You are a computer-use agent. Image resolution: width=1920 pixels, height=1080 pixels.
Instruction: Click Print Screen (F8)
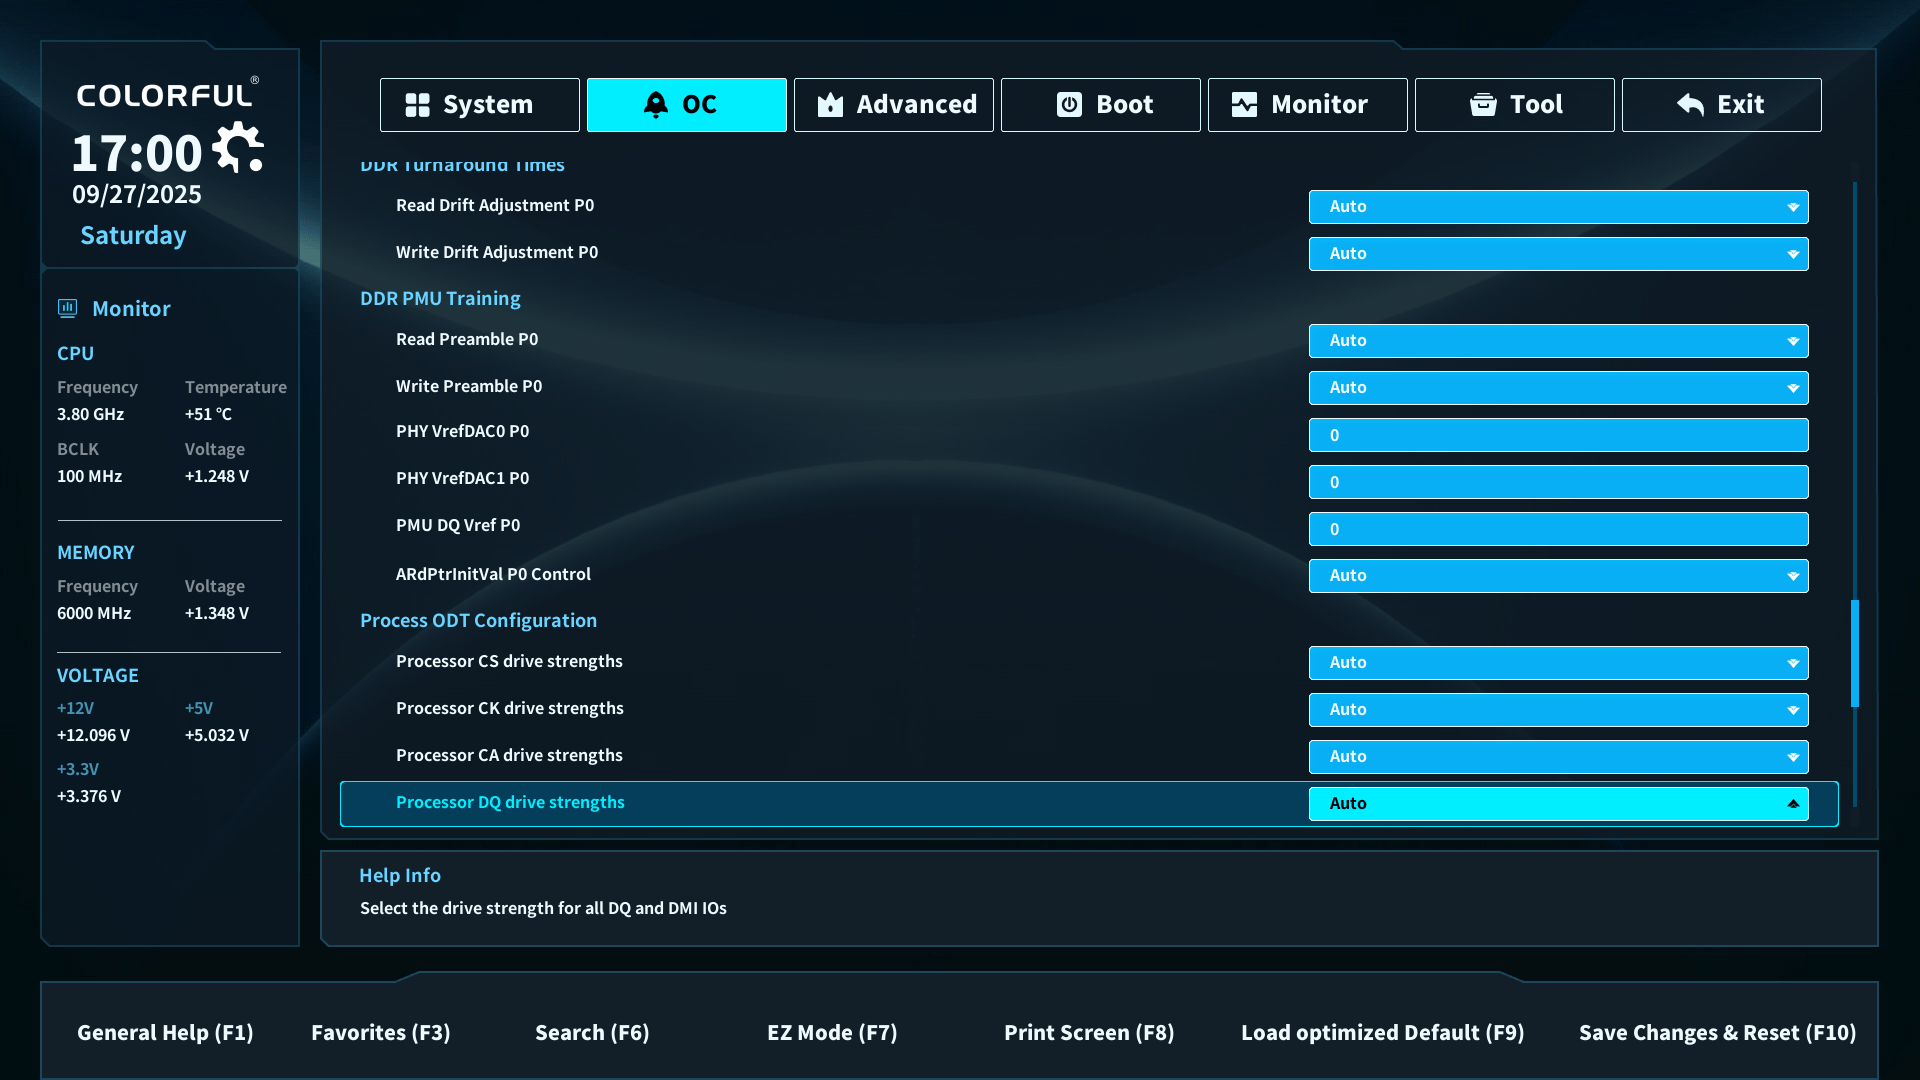pos(1089,1032)
